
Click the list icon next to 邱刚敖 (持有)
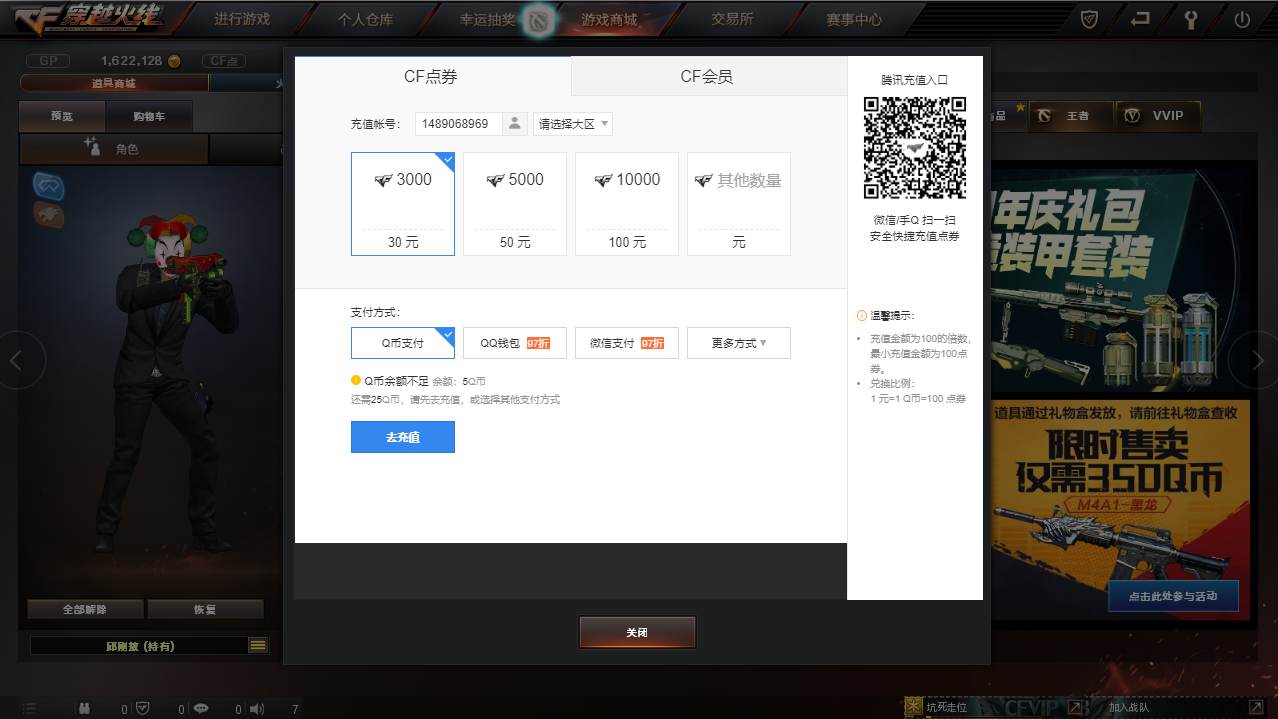(x=258, y=646)
